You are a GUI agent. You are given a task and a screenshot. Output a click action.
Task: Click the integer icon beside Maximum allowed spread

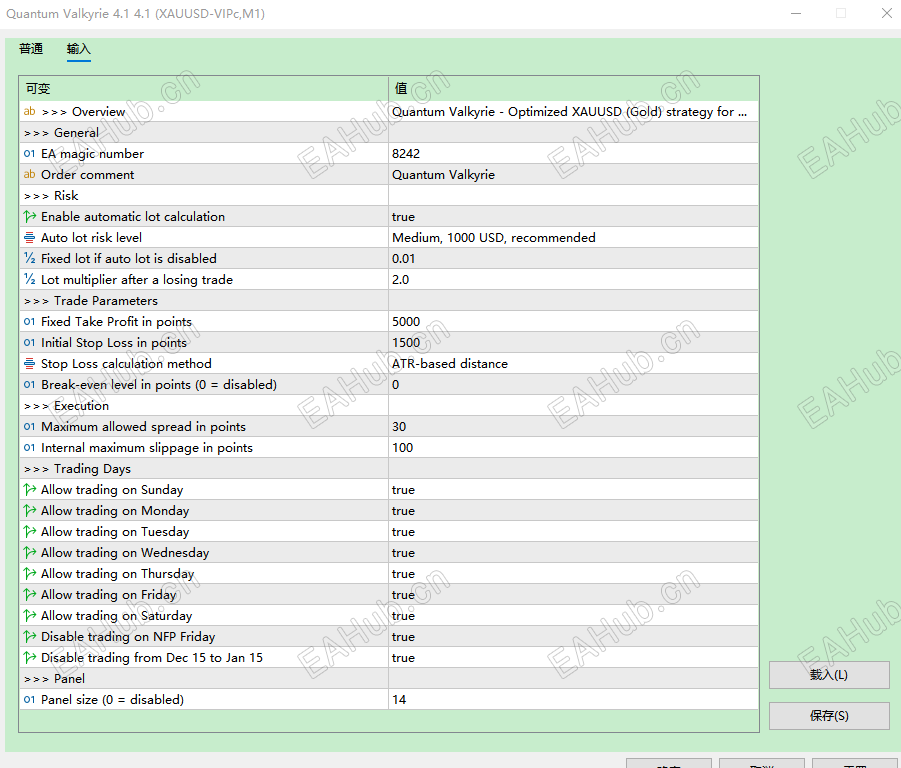29,426
